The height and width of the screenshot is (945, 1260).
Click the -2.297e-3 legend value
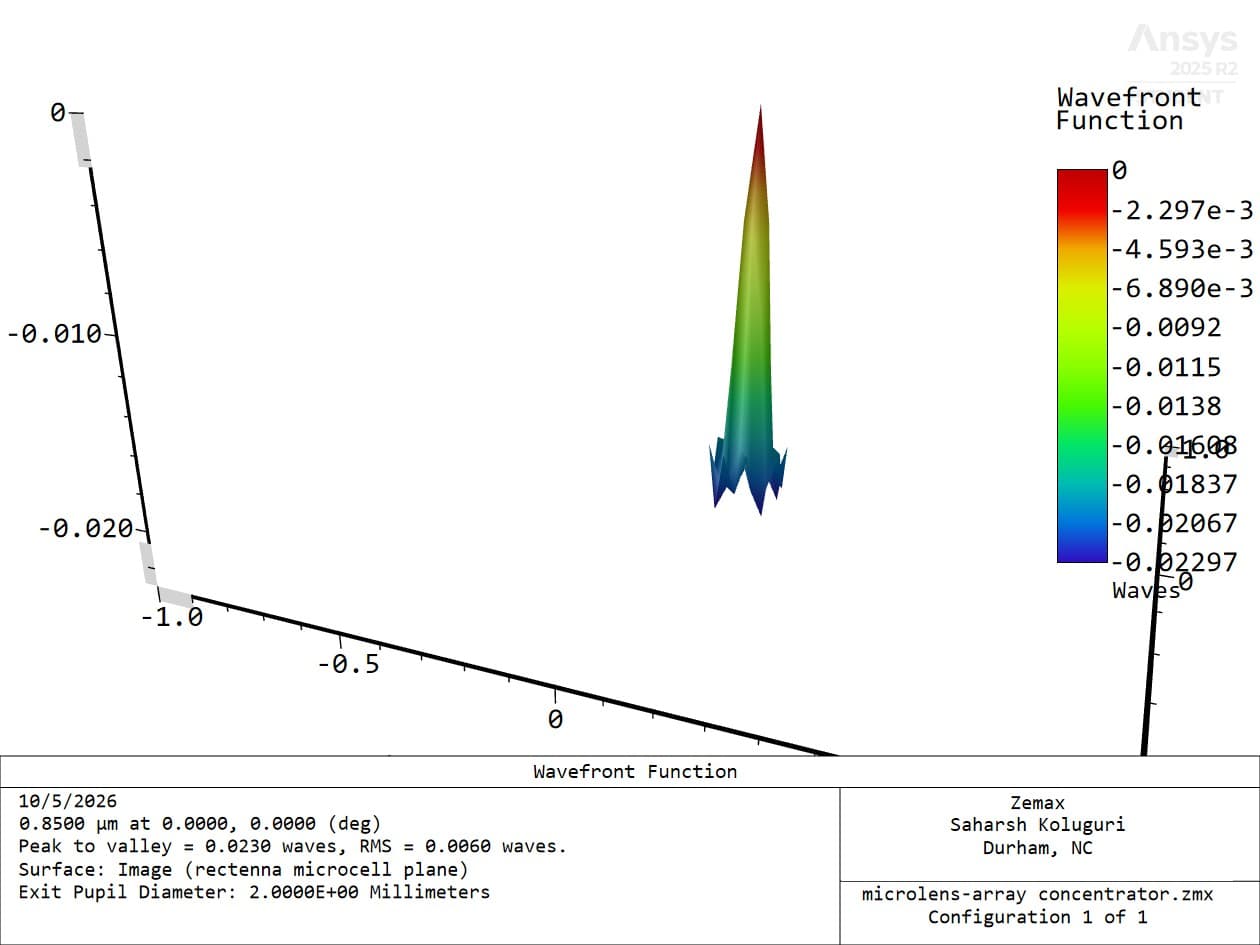(x=1182, y=210)
